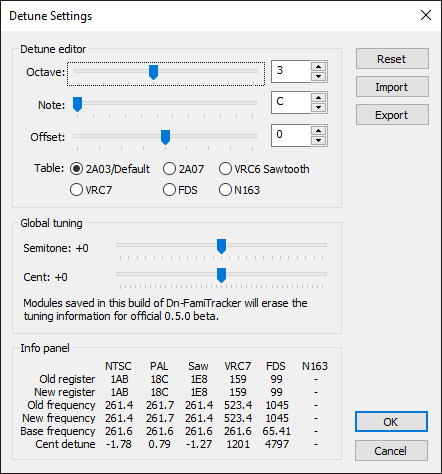
Task: Click FDS base frequency value 65.41
Action: (x=277, y=431)
